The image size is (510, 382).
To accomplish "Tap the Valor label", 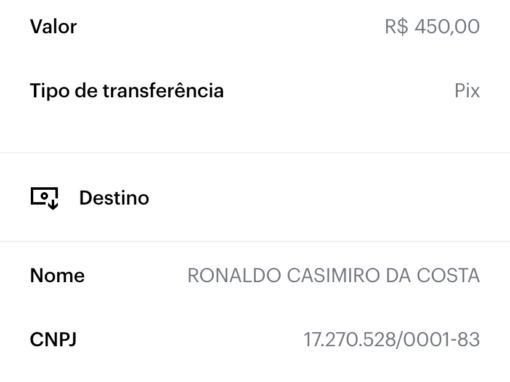I will coord(53,27).
